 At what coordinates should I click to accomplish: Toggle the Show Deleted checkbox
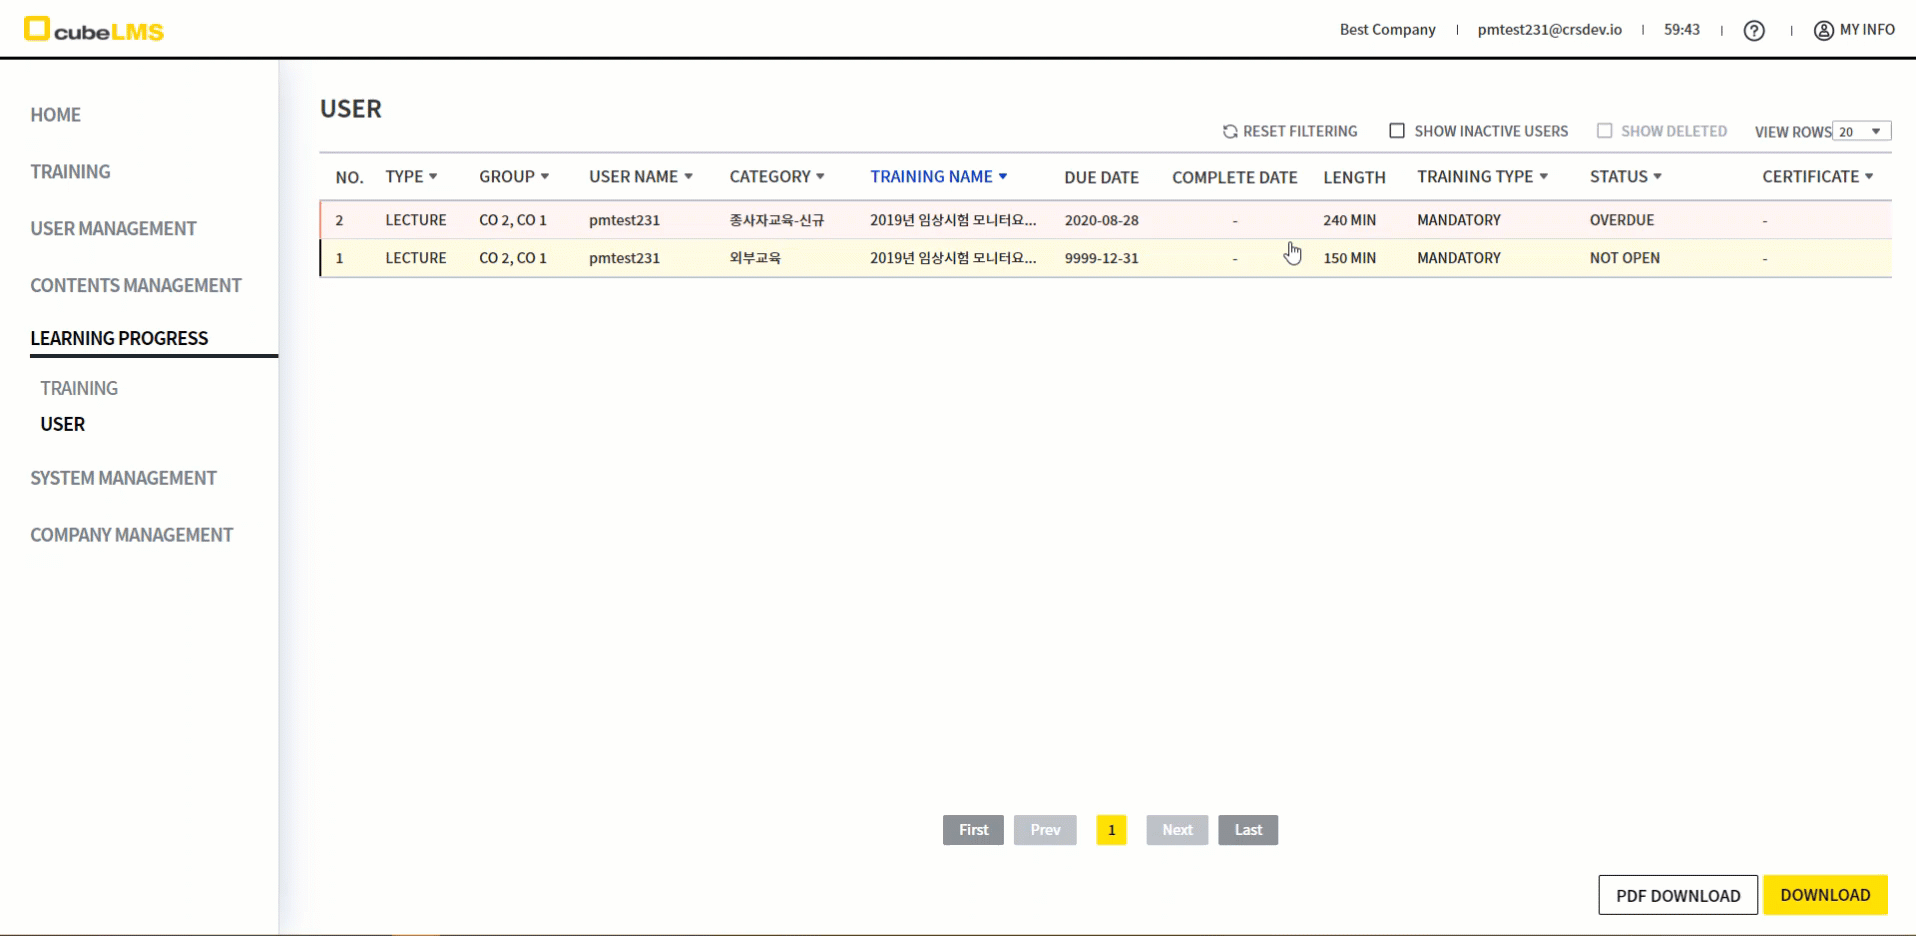[1604, 131]
